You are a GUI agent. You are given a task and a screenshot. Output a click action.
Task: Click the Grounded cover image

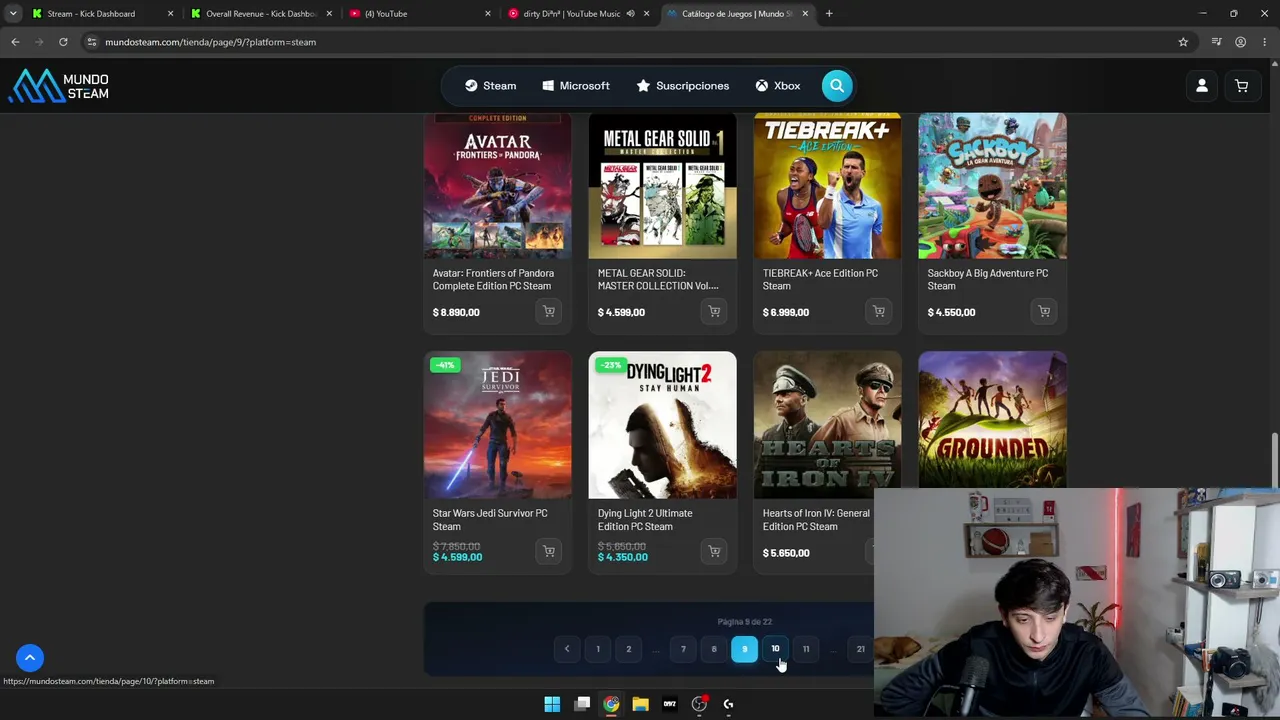point(992,420)
